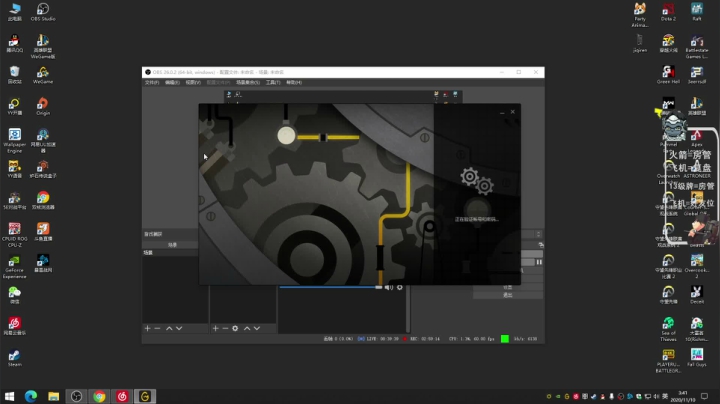The height and width of the screenshot is (404, 720).
Task: Open the Recycle Bin desktop icon
Action: pyautogui.click(x=14, y=75)
